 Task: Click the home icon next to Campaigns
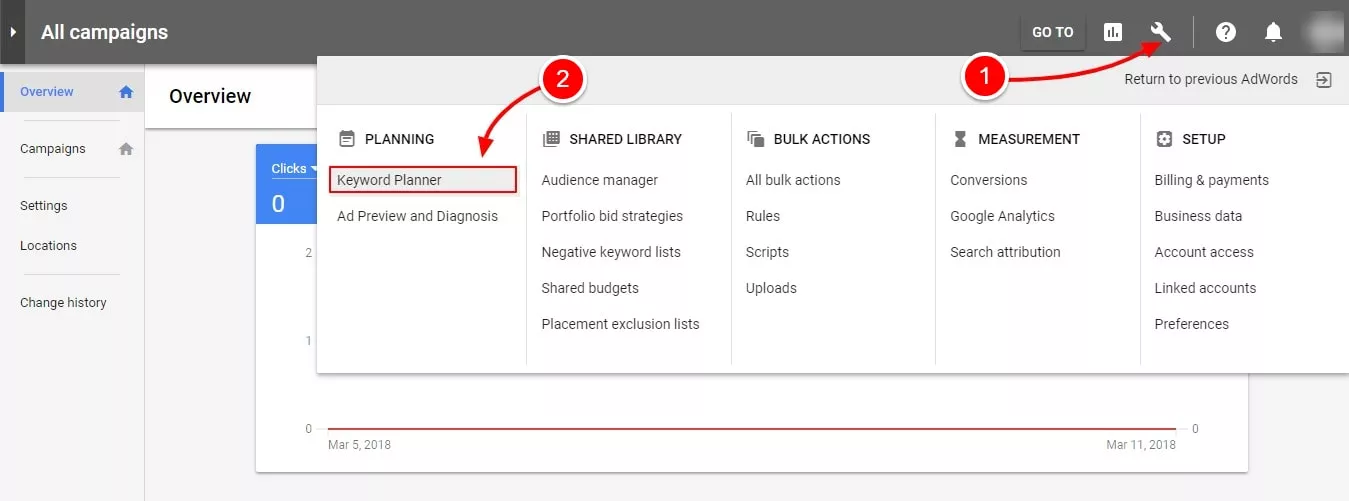point(126,149)
